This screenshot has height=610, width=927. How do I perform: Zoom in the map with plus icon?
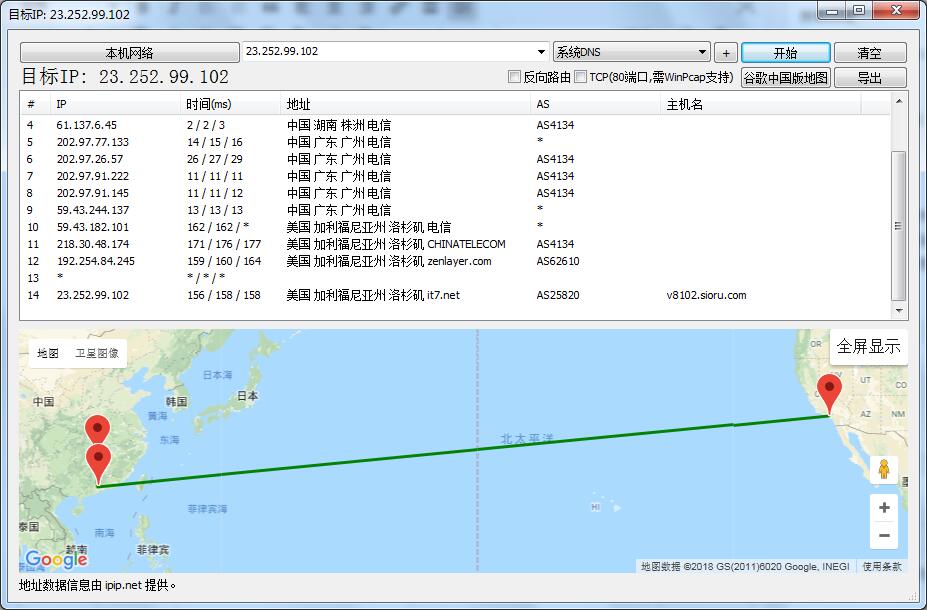click(x=883, y=508)
